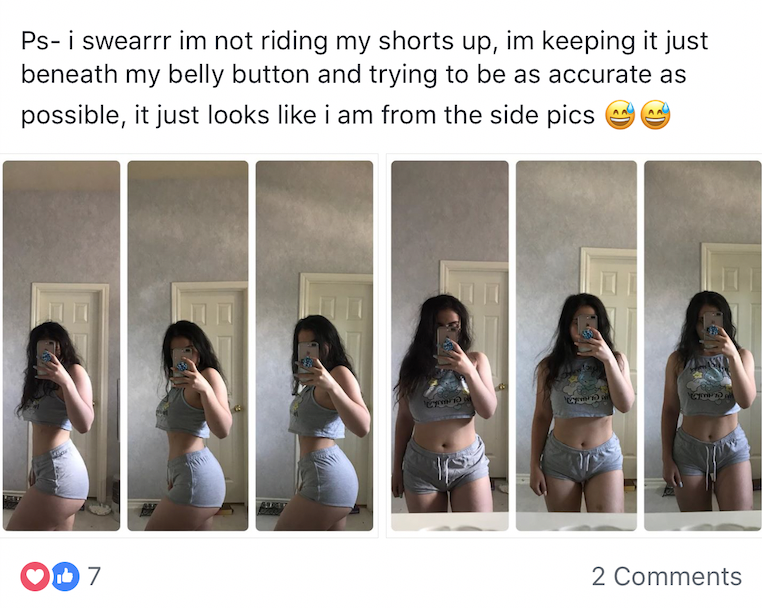Open the left collage of side-view selfies
Image resolution: width=762 pixels, height=608 pixels.
click(x=189, y=345)
